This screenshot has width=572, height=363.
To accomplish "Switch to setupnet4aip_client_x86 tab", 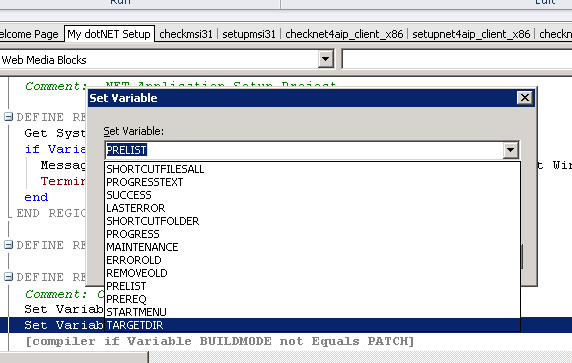I will pos(471,34).
